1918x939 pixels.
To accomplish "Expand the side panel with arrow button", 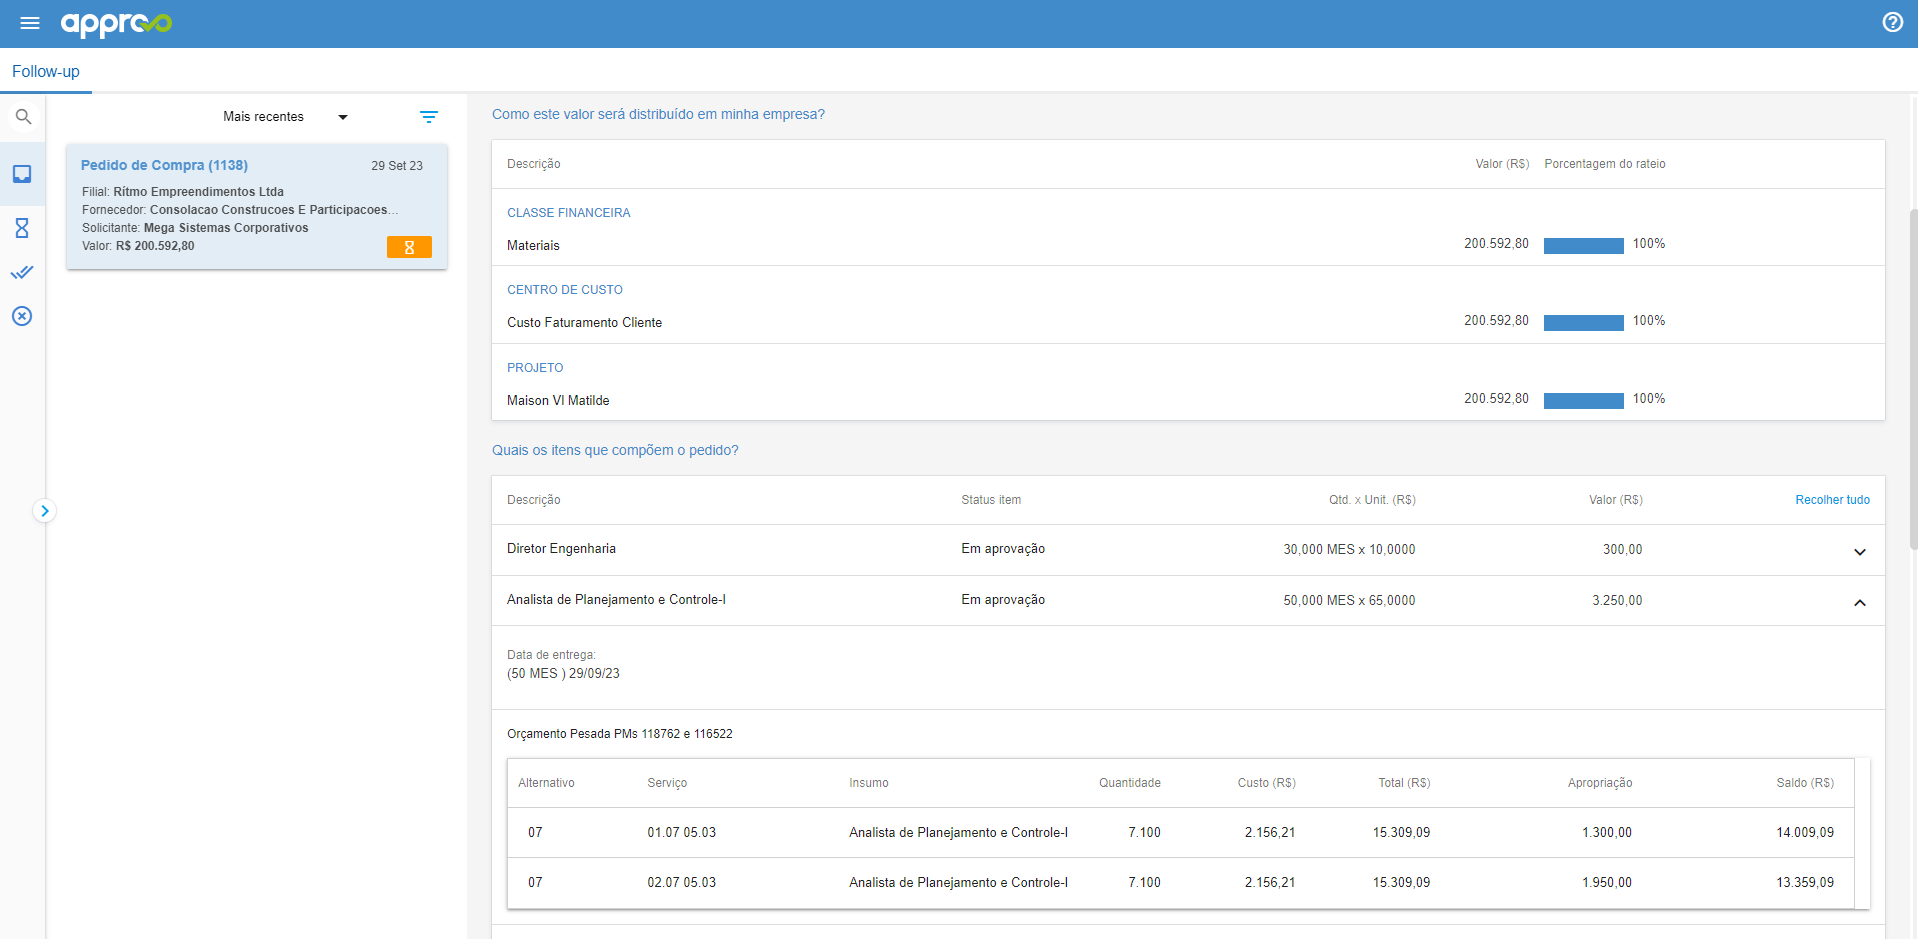I will point(44,511).
